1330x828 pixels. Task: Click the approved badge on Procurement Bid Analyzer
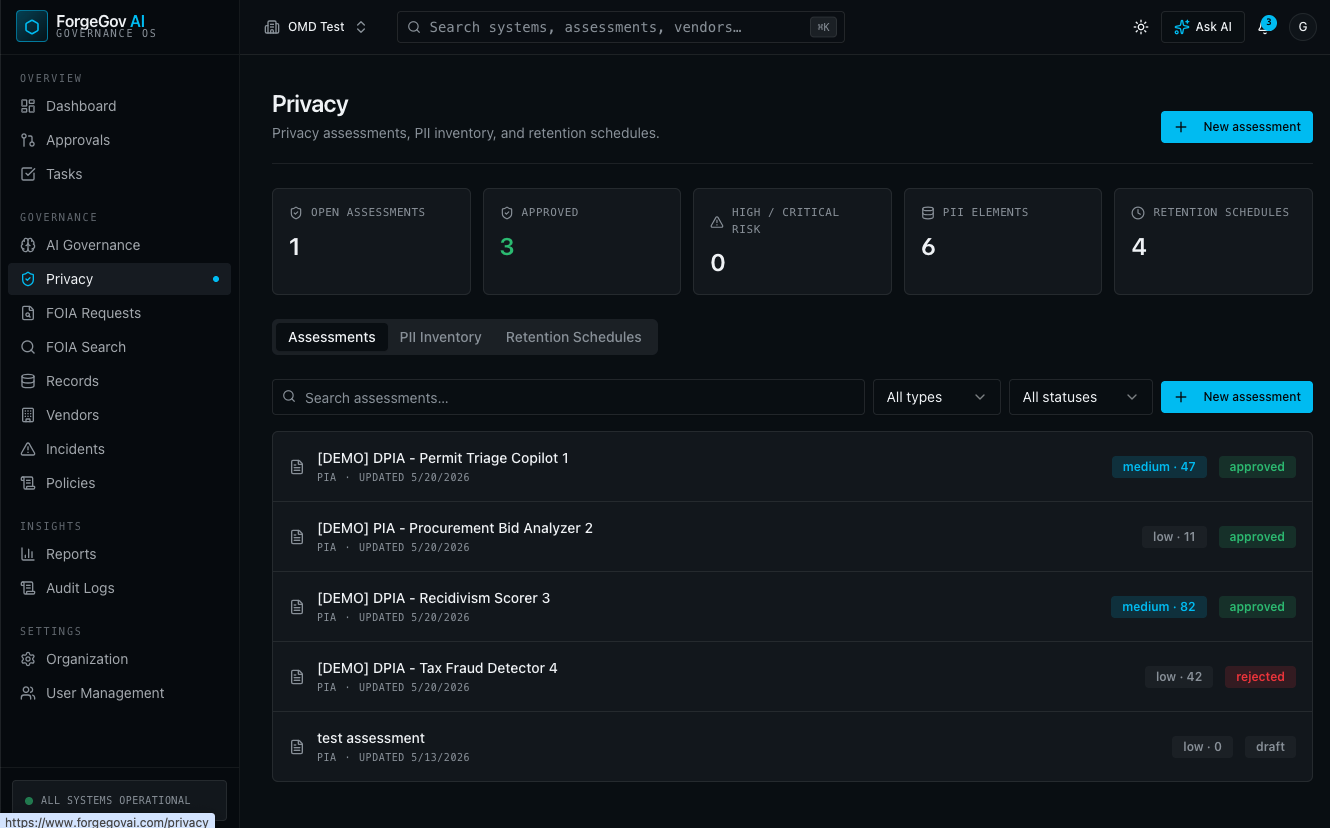1257,537
